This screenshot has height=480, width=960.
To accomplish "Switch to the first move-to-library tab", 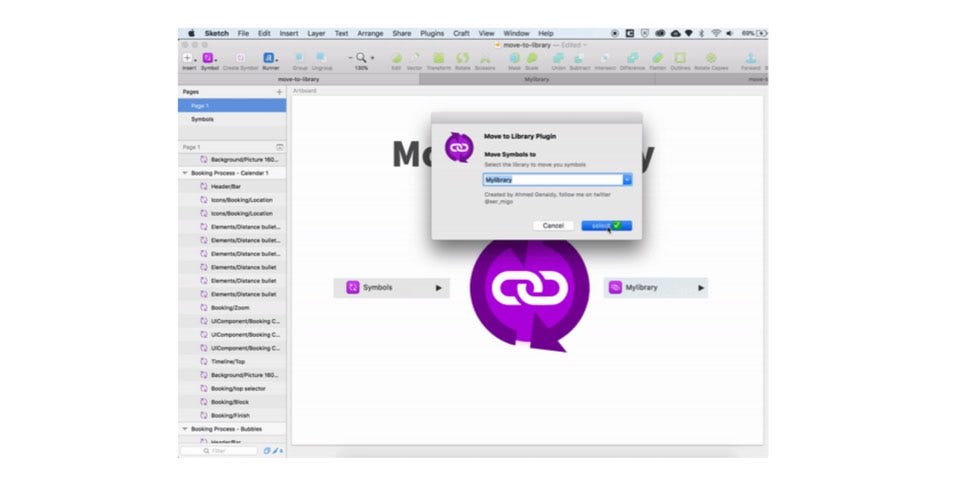I will 299,80.
